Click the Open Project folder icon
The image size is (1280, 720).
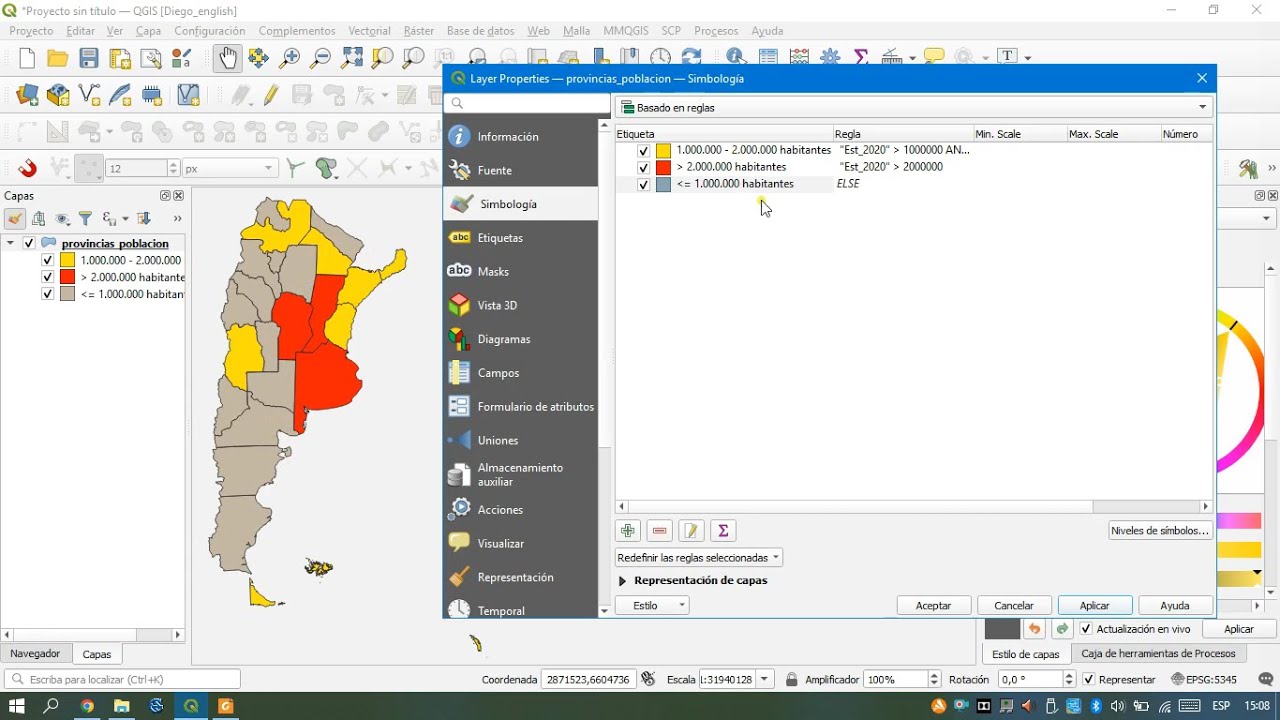(x=58, y=59)
